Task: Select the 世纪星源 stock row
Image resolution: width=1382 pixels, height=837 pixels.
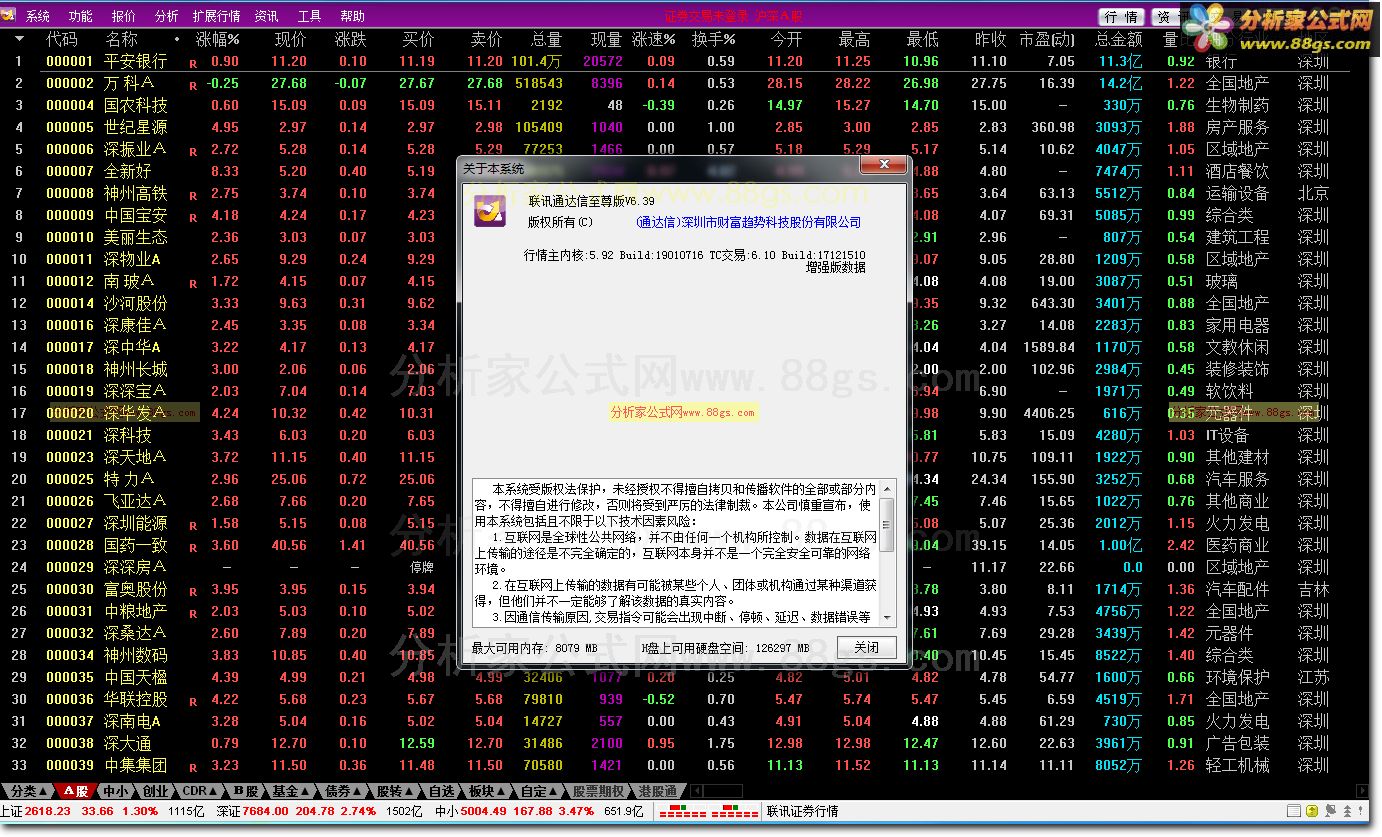Action: [x=675, y=127]
